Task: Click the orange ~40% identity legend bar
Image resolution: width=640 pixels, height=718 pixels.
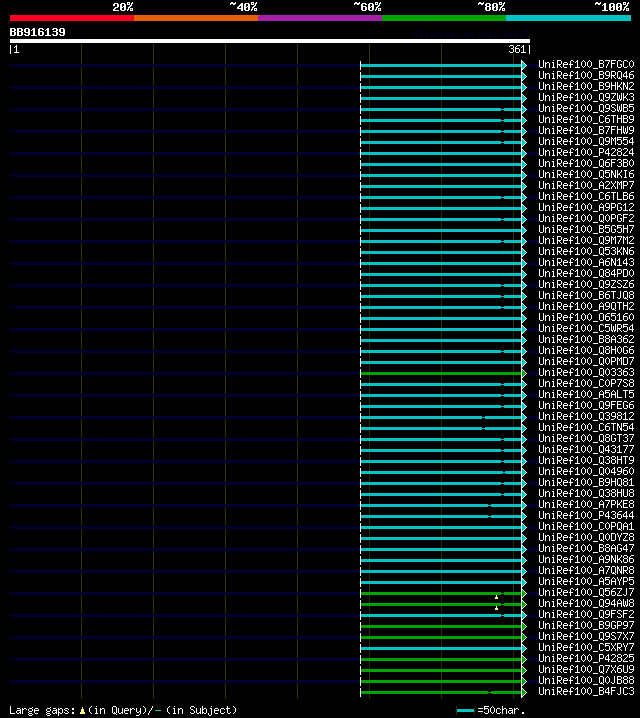Action: pyautogui.click(x=196, y=18)
